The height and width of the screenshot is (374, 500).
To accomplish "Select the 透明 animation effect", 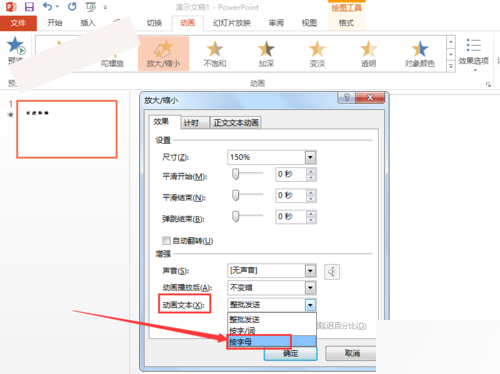I will (x=368, y=54).
